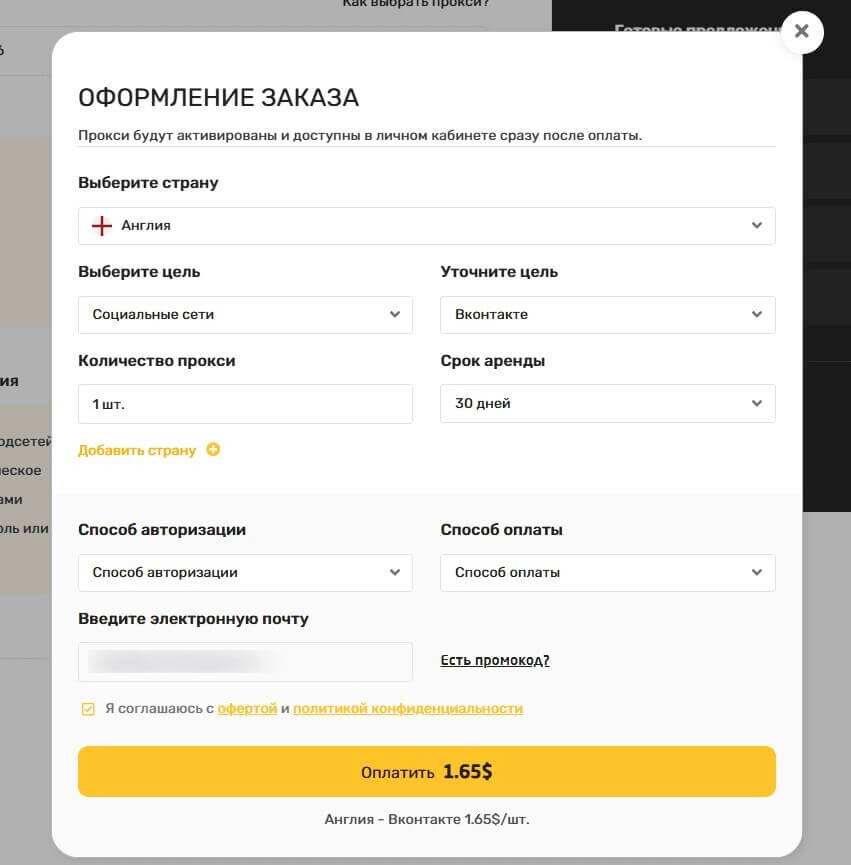Expand the Способ авторизации dropdown

[x=245, y=573]
